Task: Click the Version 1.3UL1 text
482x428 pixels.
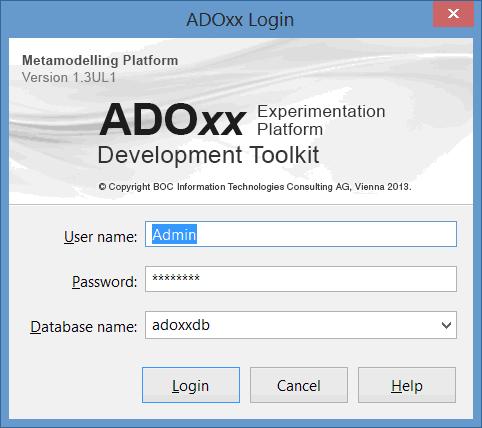Action: [69, 77]
